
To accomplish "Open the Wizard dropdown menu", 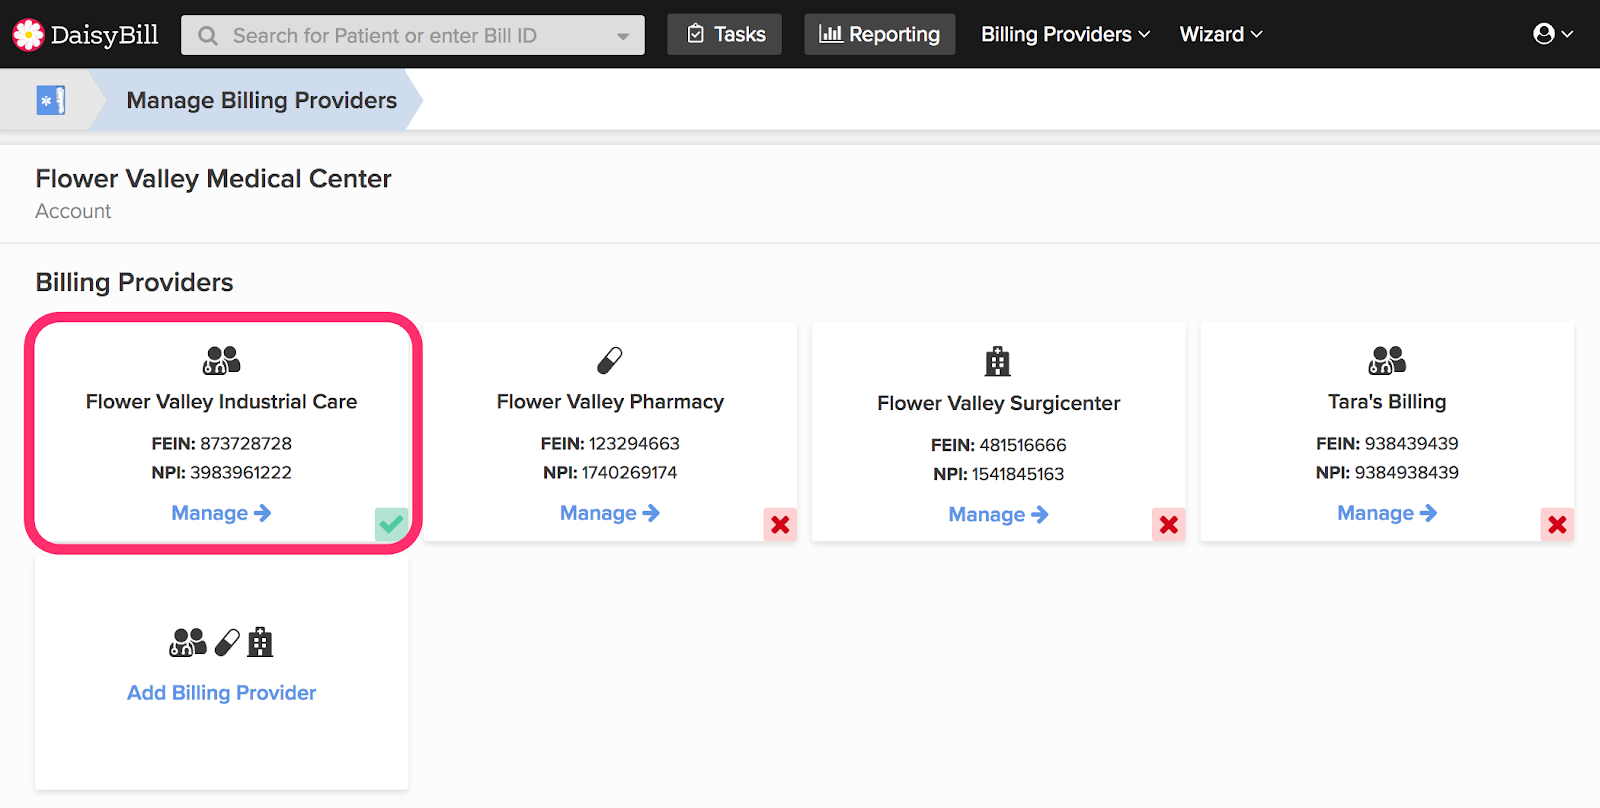I will 1221,34.
